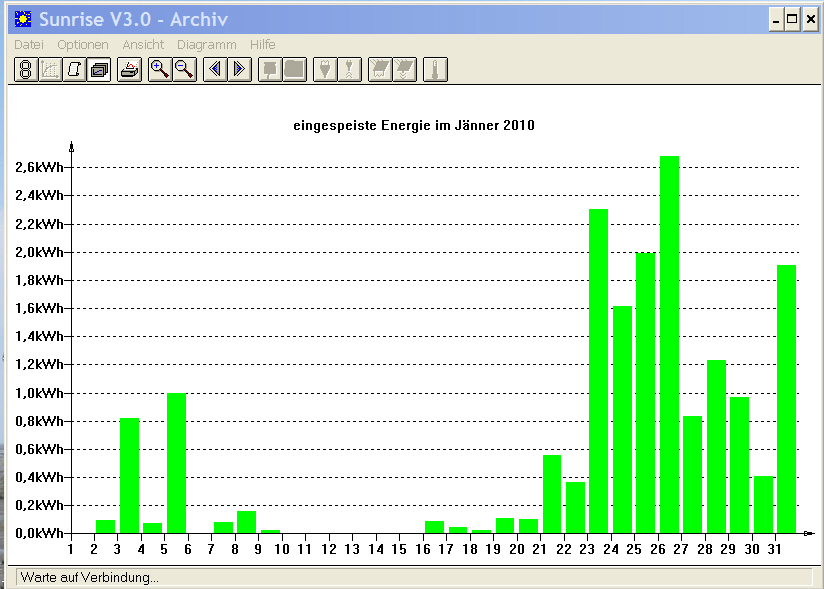This screenshot has height=589, width=824.
Task: Click the x-axis day label '26'
Action: (x=657, y=549)
